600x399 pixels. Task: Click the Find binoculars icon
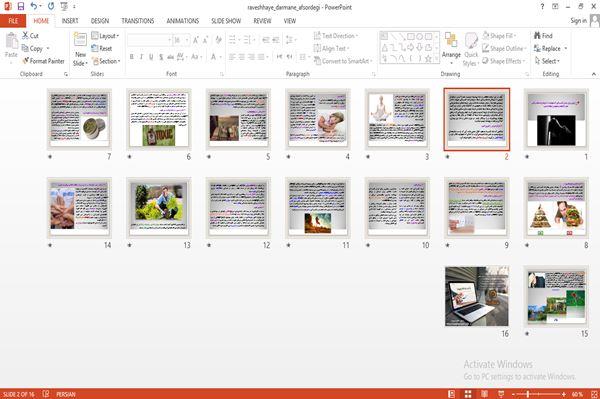[537, 36]
